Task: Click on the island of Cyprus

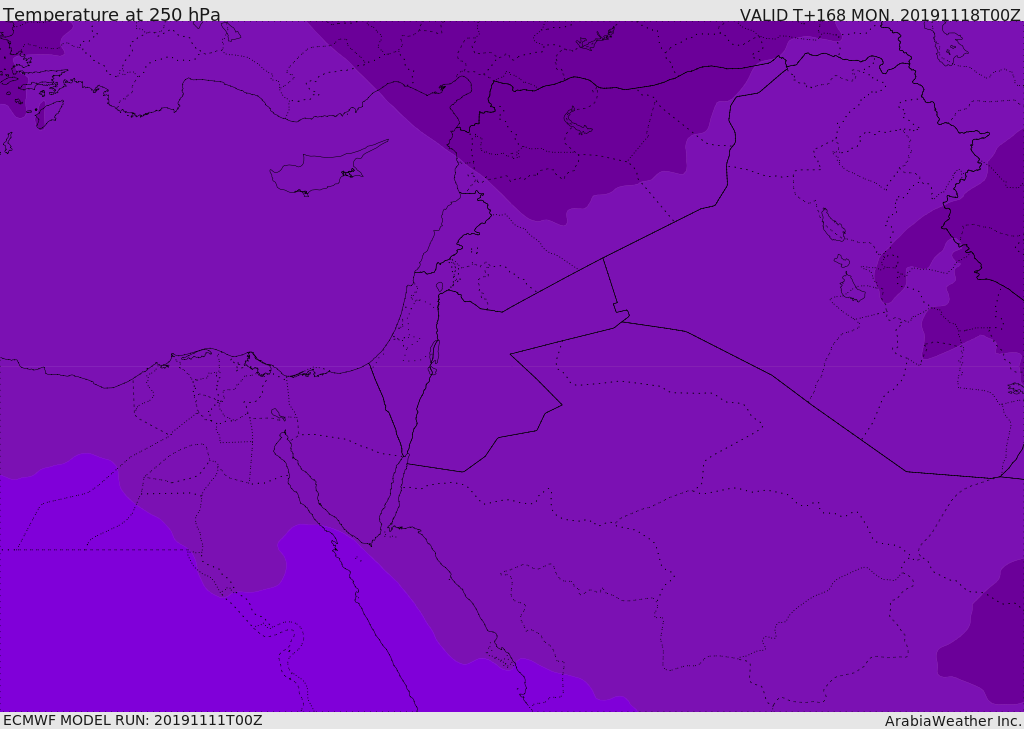Action: point(318,172)
